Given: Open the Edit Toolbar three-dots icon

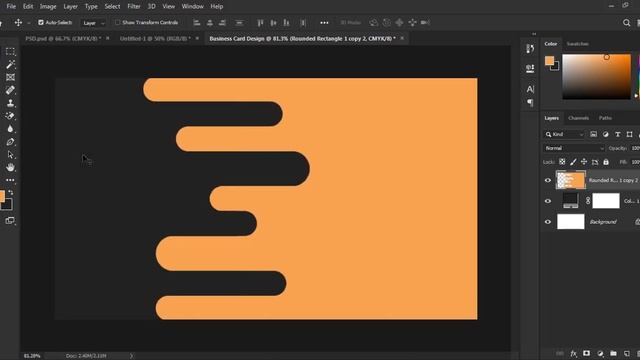Looking at the screenshot, I should click(10, 180).
